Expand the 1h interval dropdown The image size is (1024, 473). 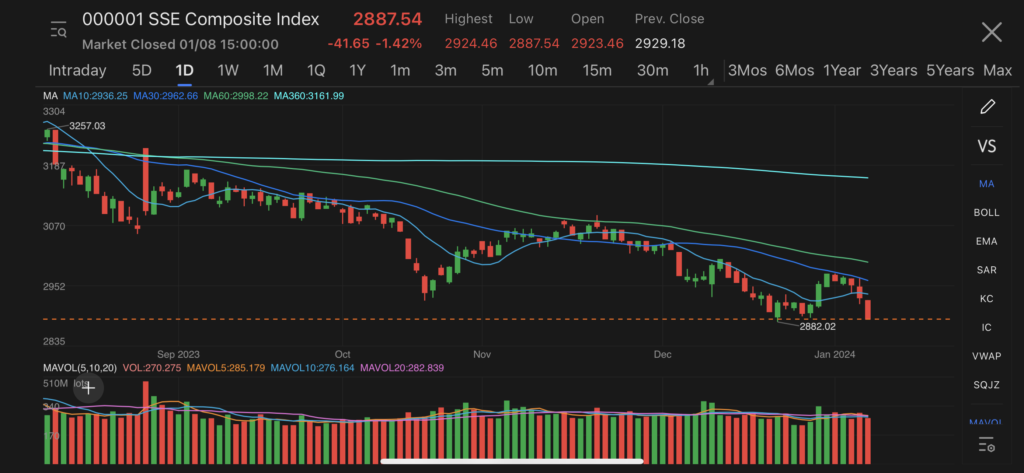click(x=703, y=71)
